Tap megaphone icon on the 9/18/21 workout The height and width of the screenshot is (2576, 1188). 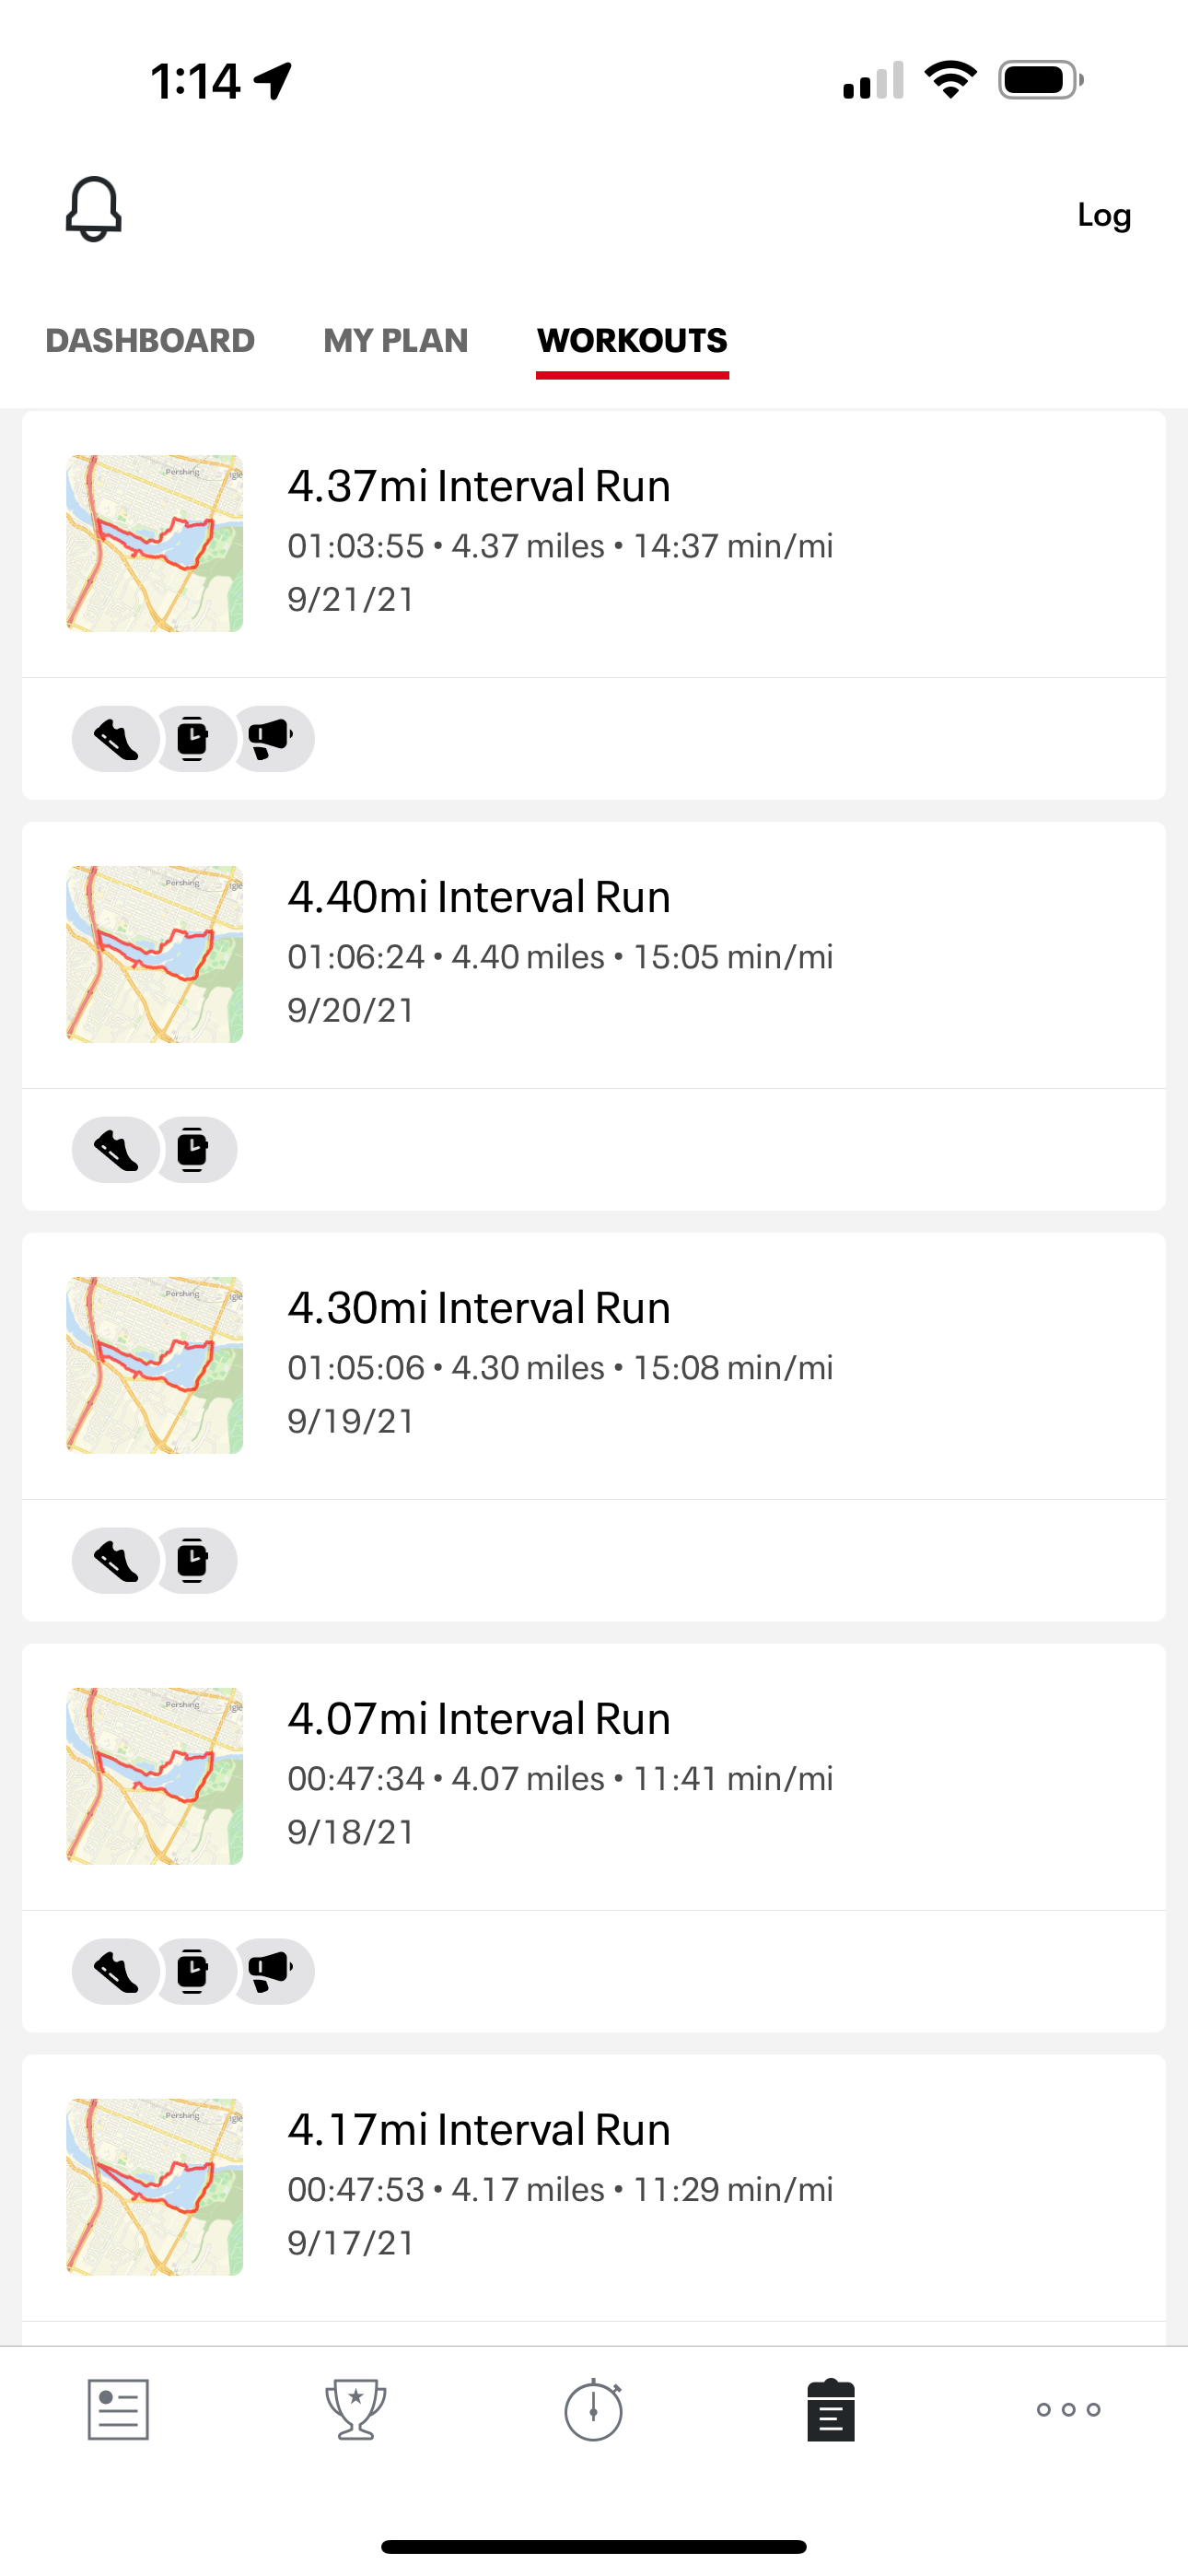pos(270,1972)
